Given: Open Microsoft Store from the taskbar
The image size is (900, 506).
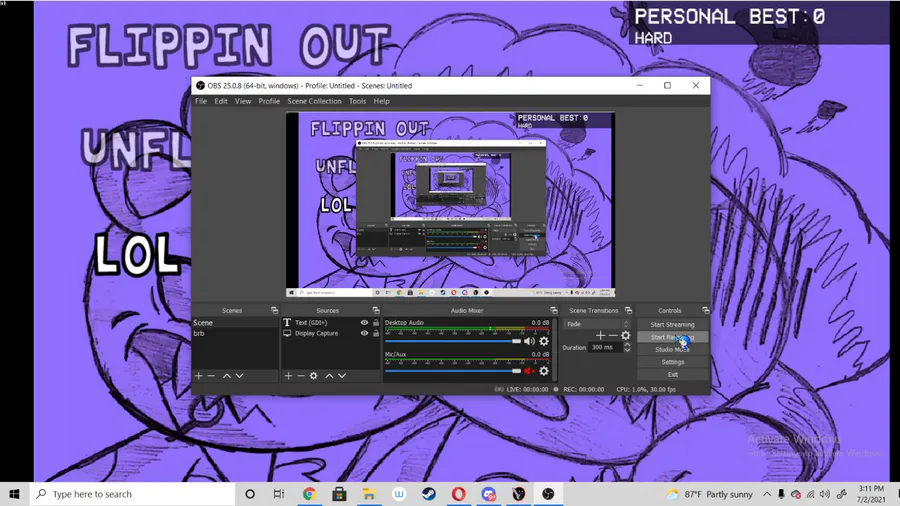Looking at the screenshot, I should coord(339,494).
